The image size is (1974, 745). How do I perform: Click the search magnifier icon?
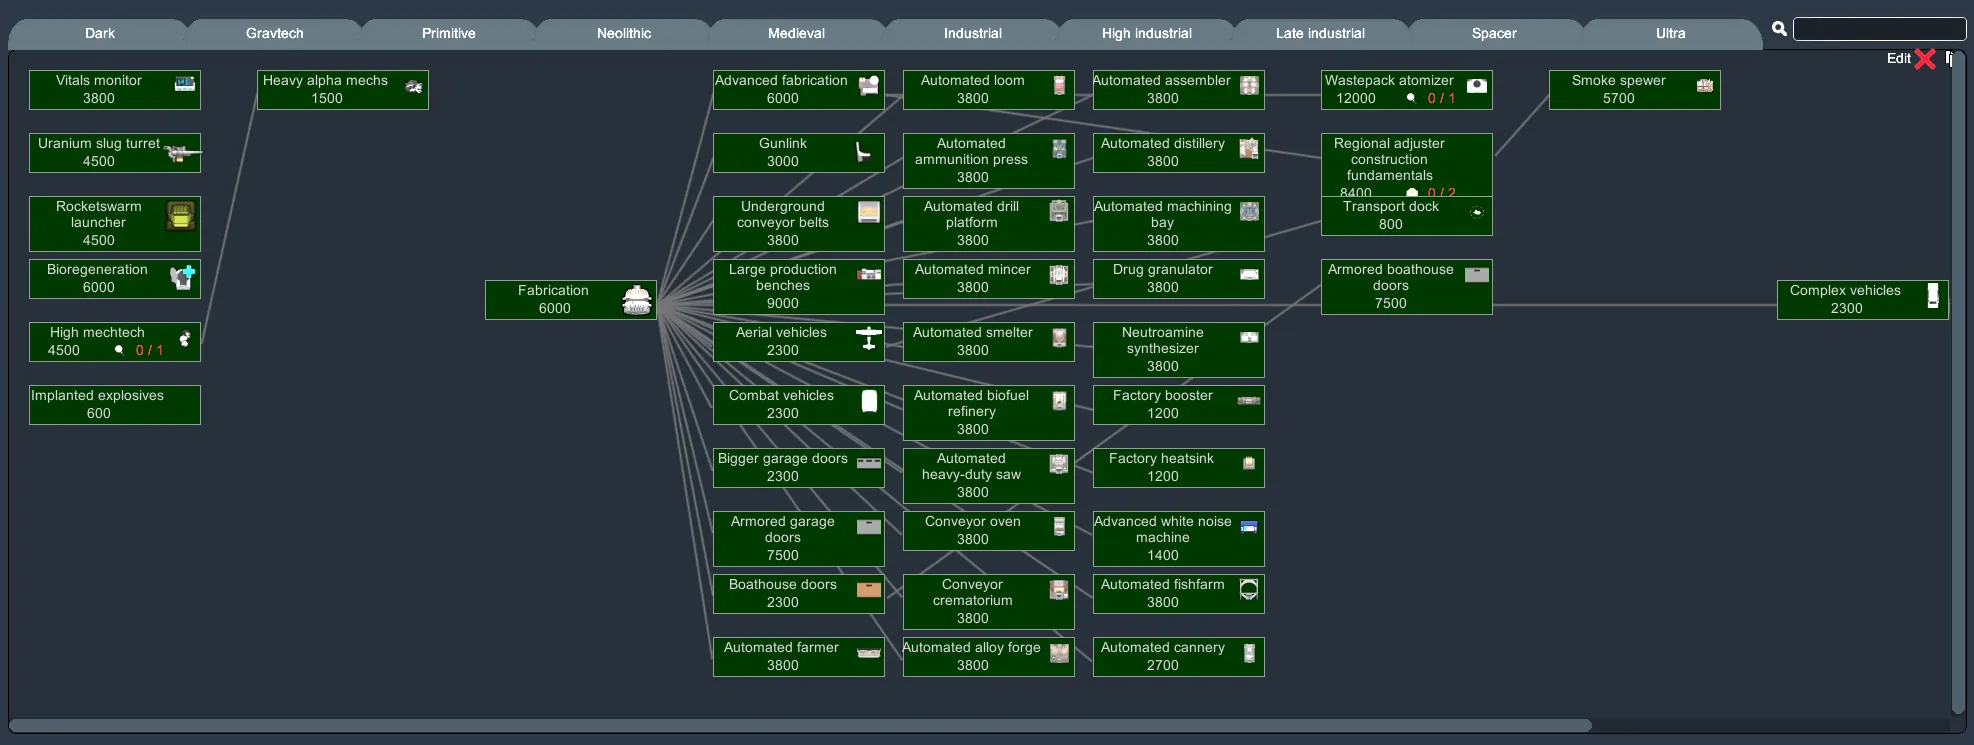(1779, 29)
